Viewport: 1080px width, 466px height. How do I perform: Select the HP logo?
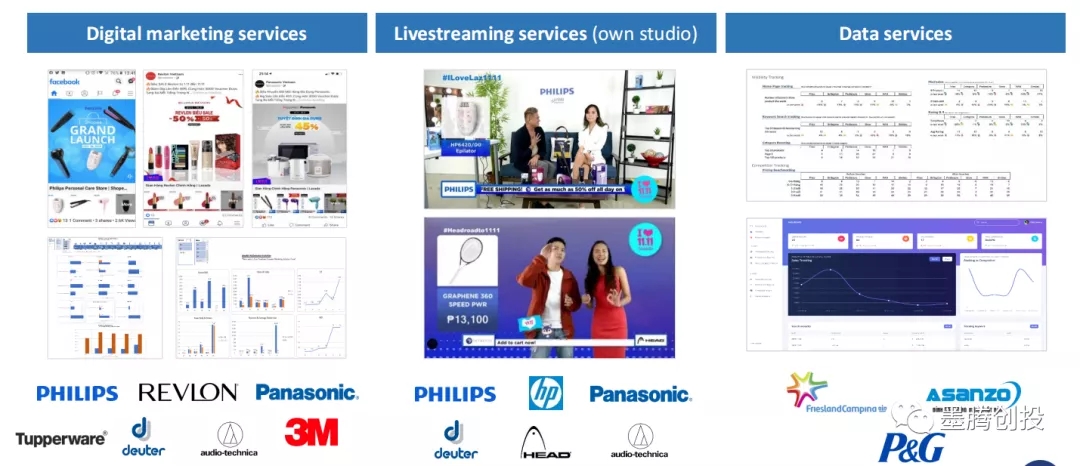pyautogui.click(x=546, y=393)
